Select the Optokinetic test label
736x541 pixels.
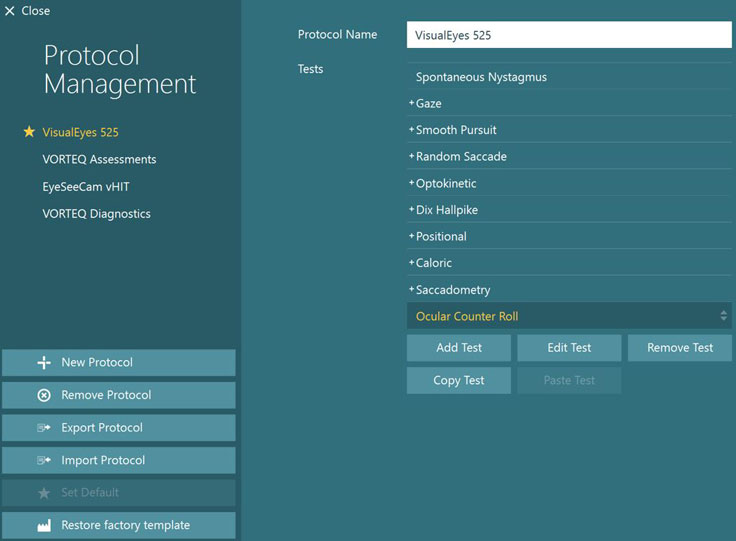pyautogui.click(x=446, y=183)
